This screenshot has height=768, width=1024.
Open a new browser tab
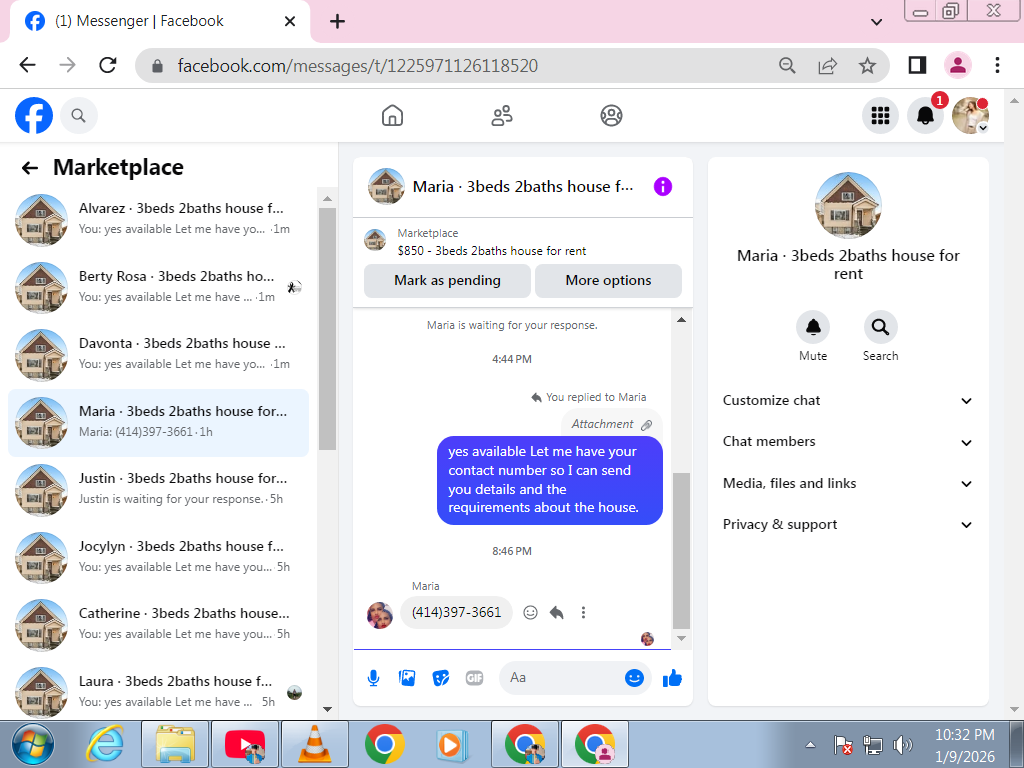pyautogui.click(x=337, y=22)
